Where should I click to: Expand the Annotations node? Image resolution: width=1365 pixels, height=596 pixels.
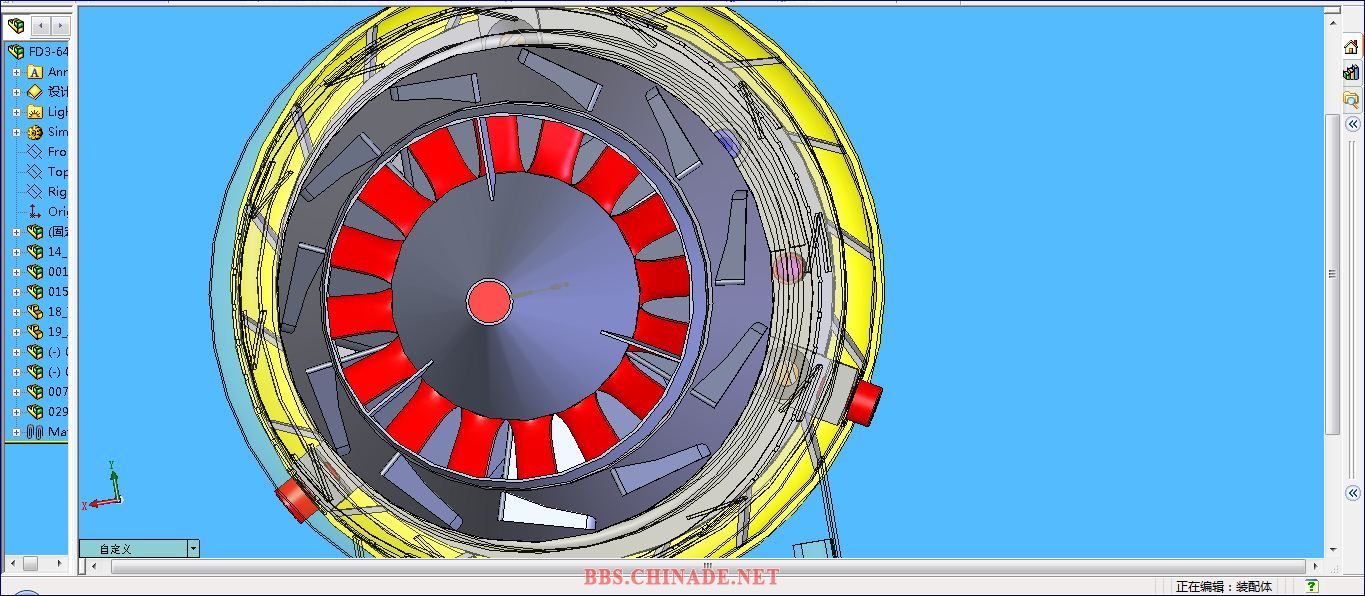click(16, 72)
